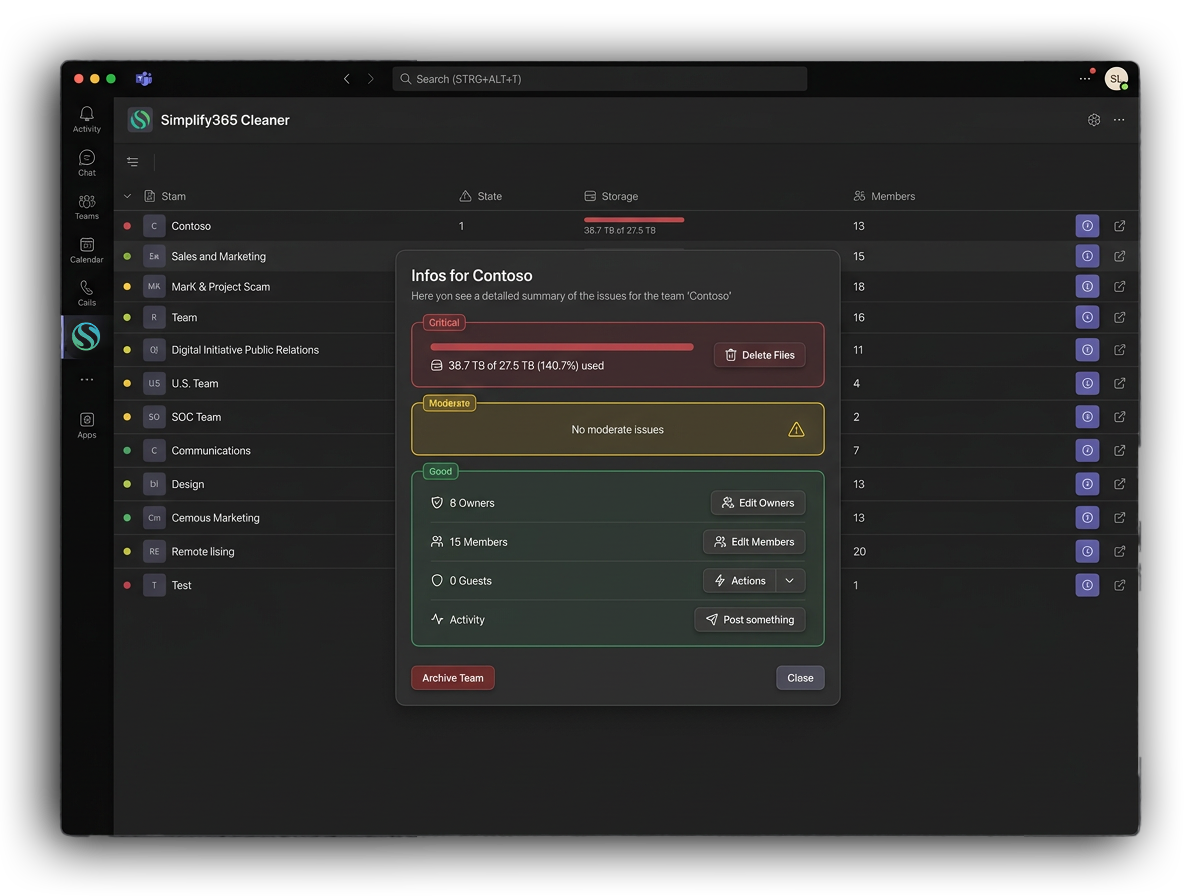Viewport: 1200px width, 896px height.
Task: Toggle the filter list icon in the toolbar
Action: [x=133, y=162]
